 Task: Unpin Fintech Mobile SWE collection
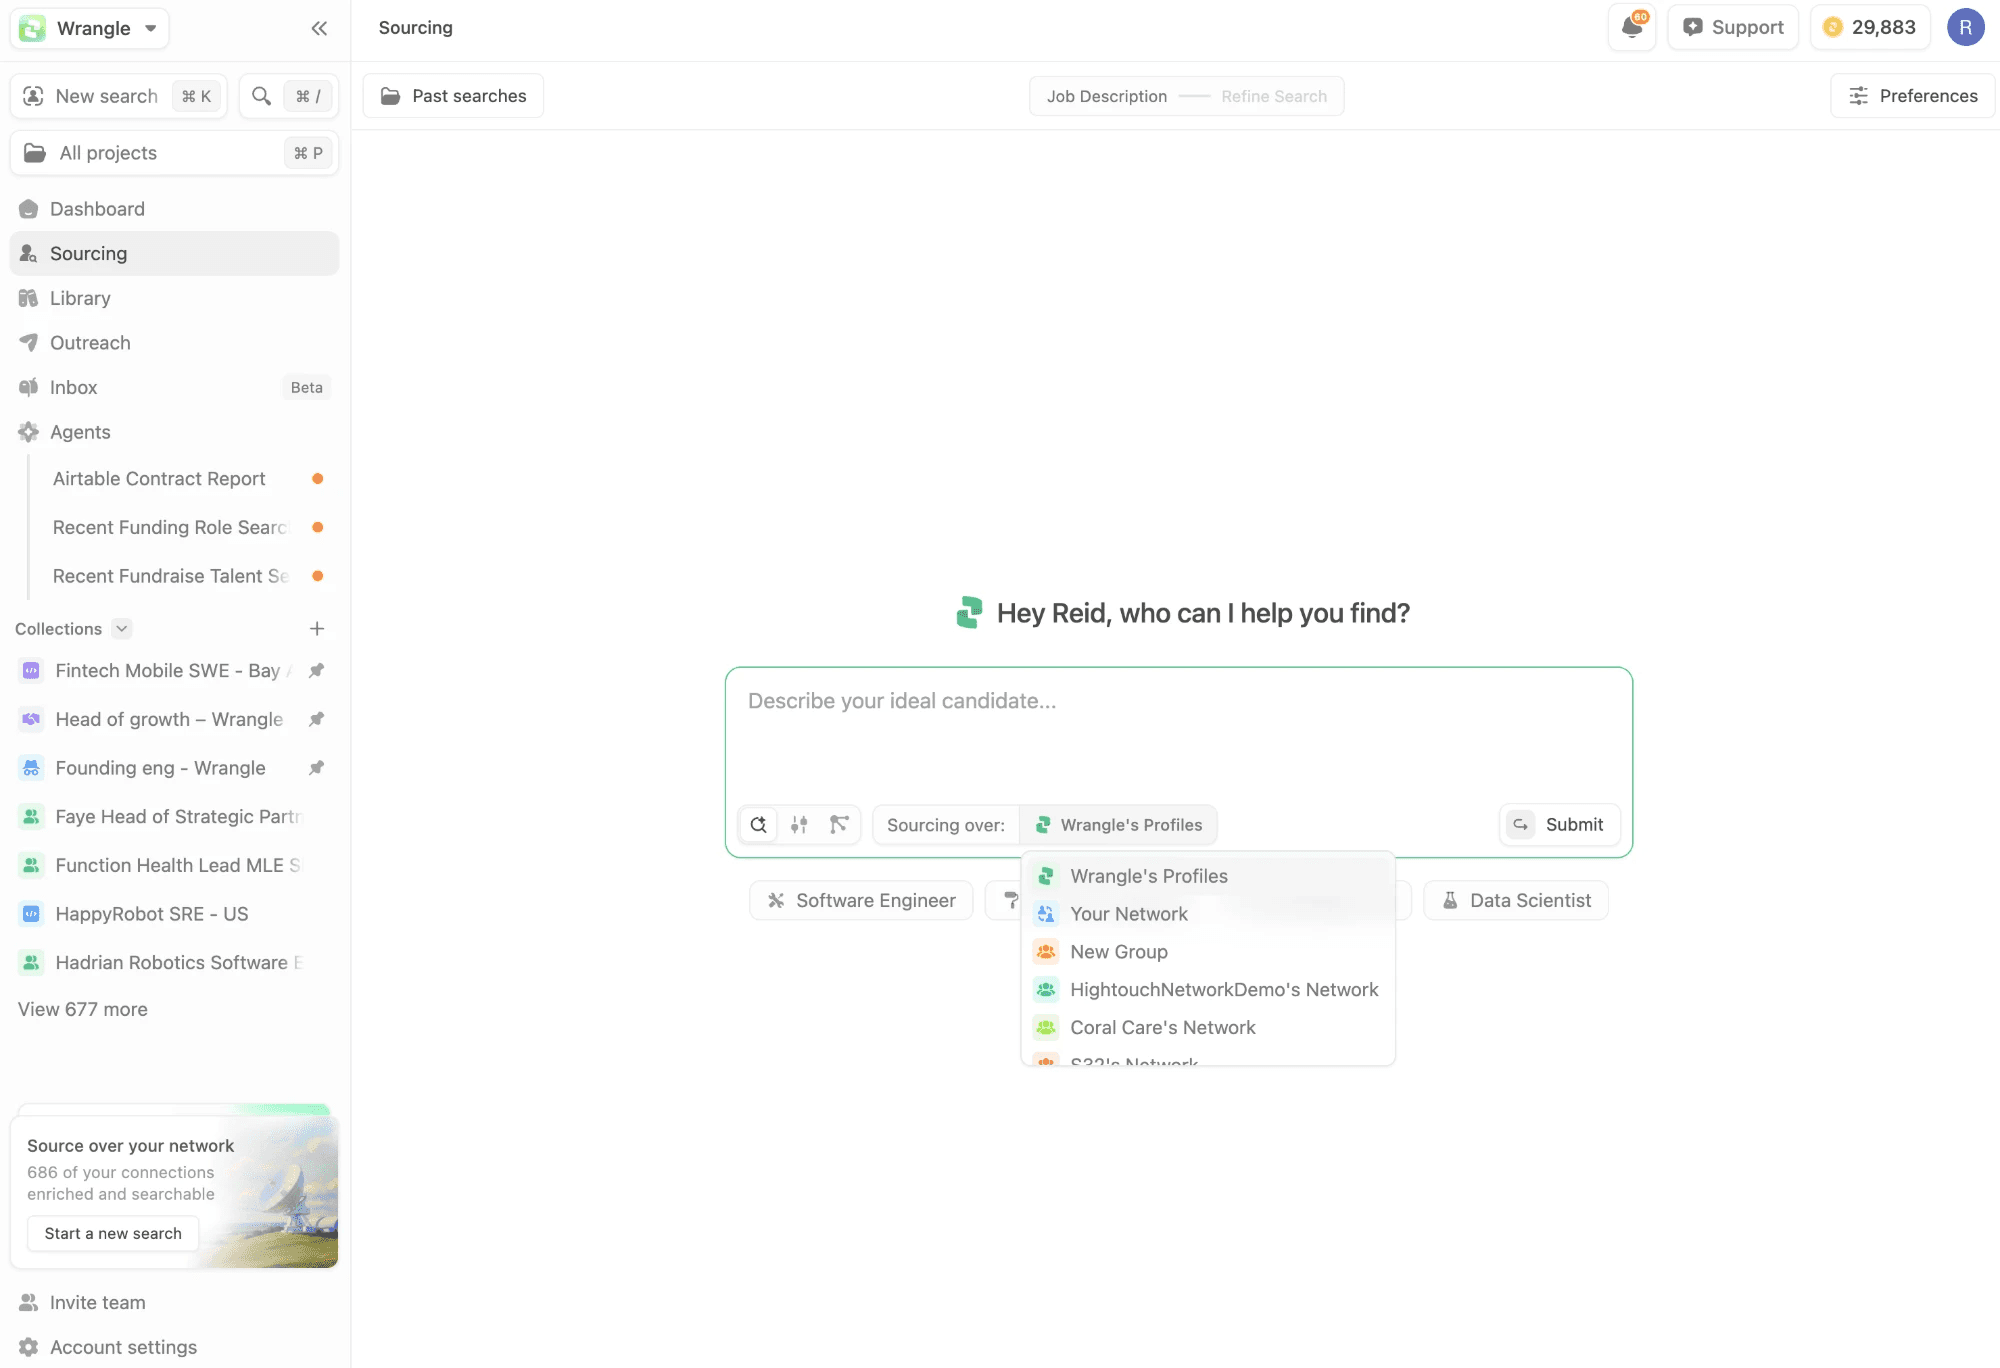tap(316, 671)
